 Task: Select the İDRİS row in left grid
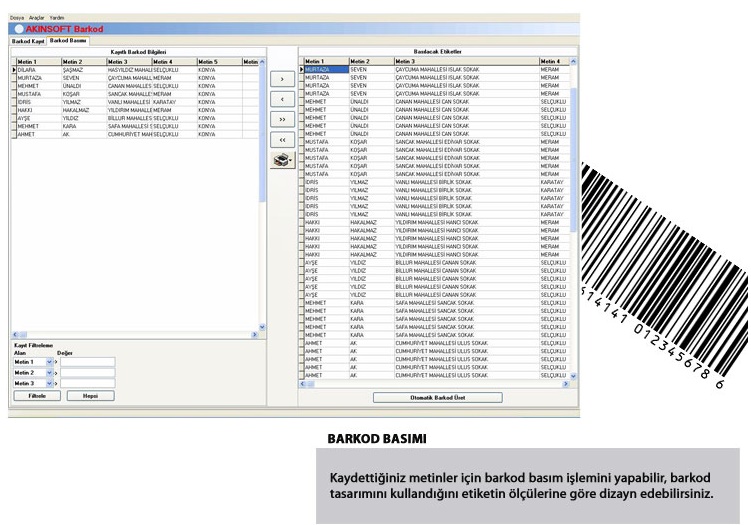(x=135, y=102)
